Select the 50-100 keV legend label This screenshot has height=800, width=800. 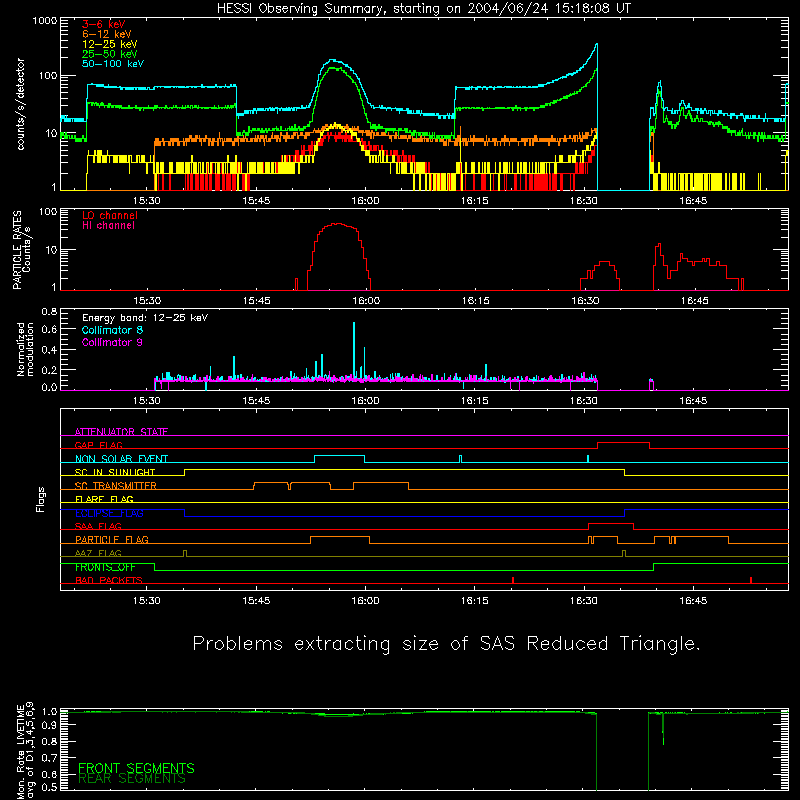click(113, 64)
